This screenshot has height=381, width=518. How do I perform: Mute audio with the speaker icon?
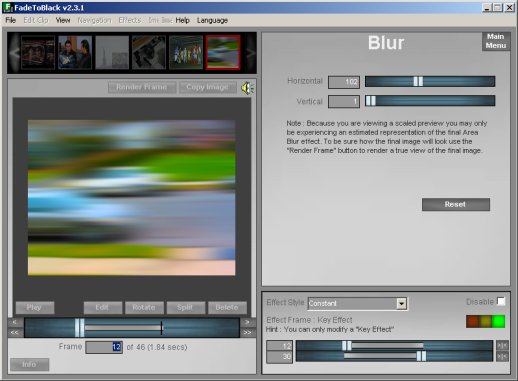coord(247,88)
